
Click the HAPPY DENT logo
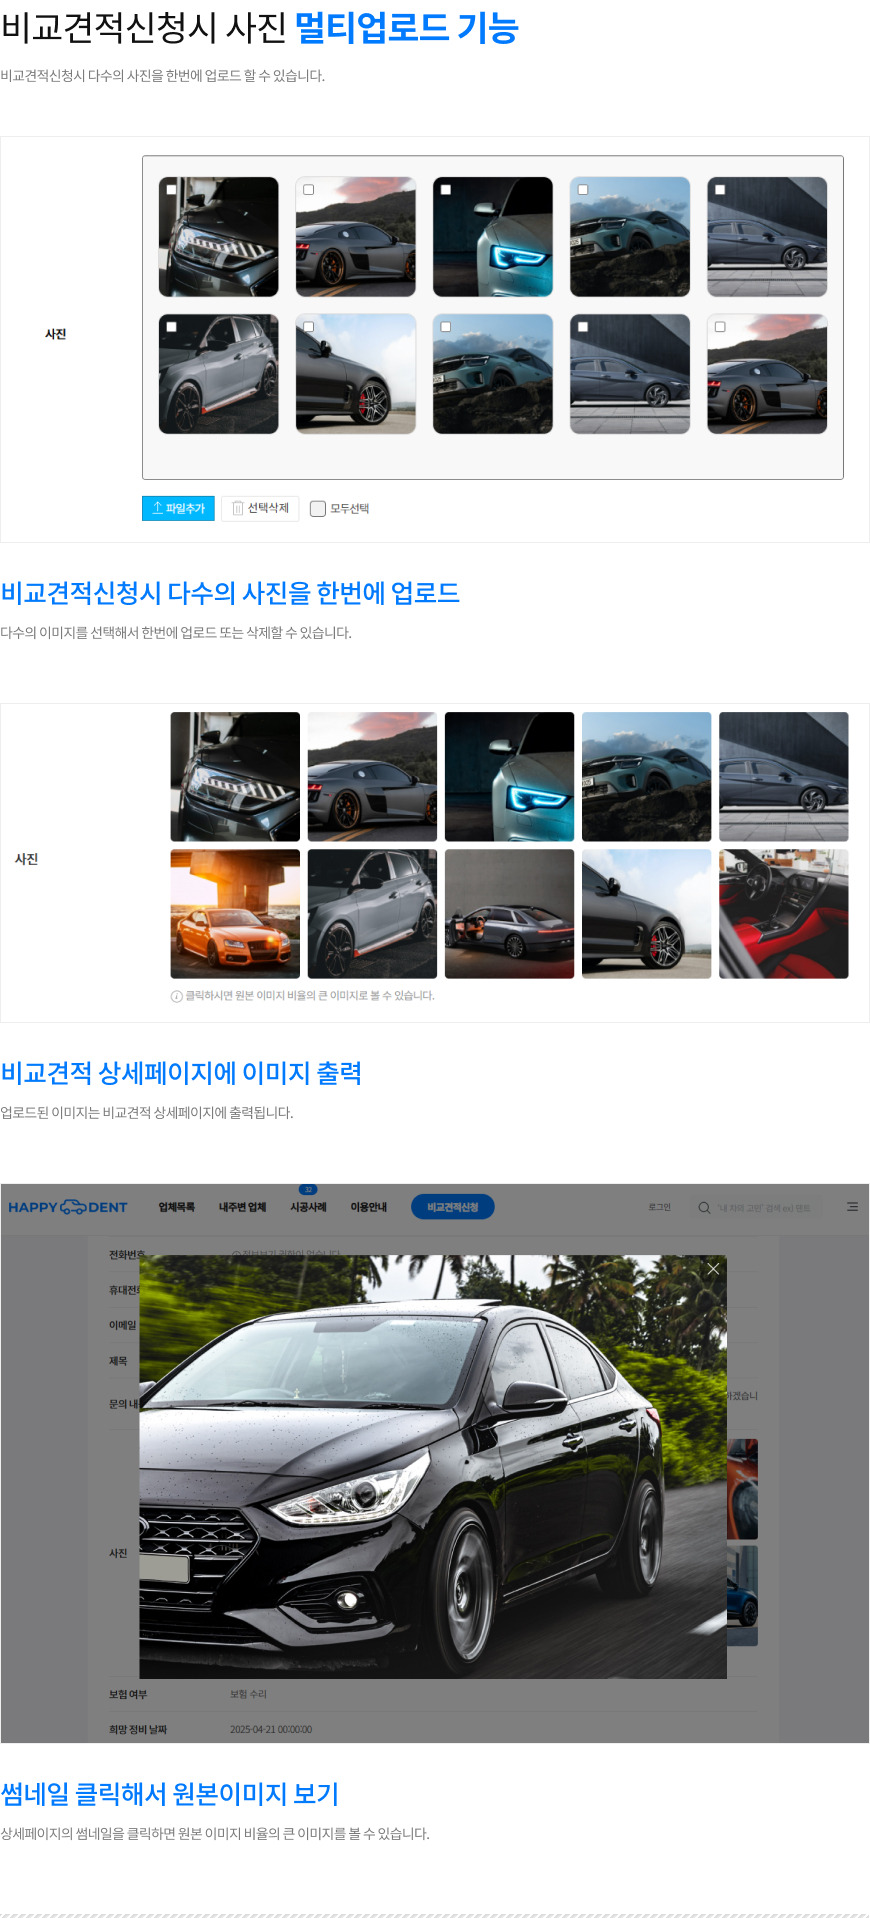point(68,1207)
